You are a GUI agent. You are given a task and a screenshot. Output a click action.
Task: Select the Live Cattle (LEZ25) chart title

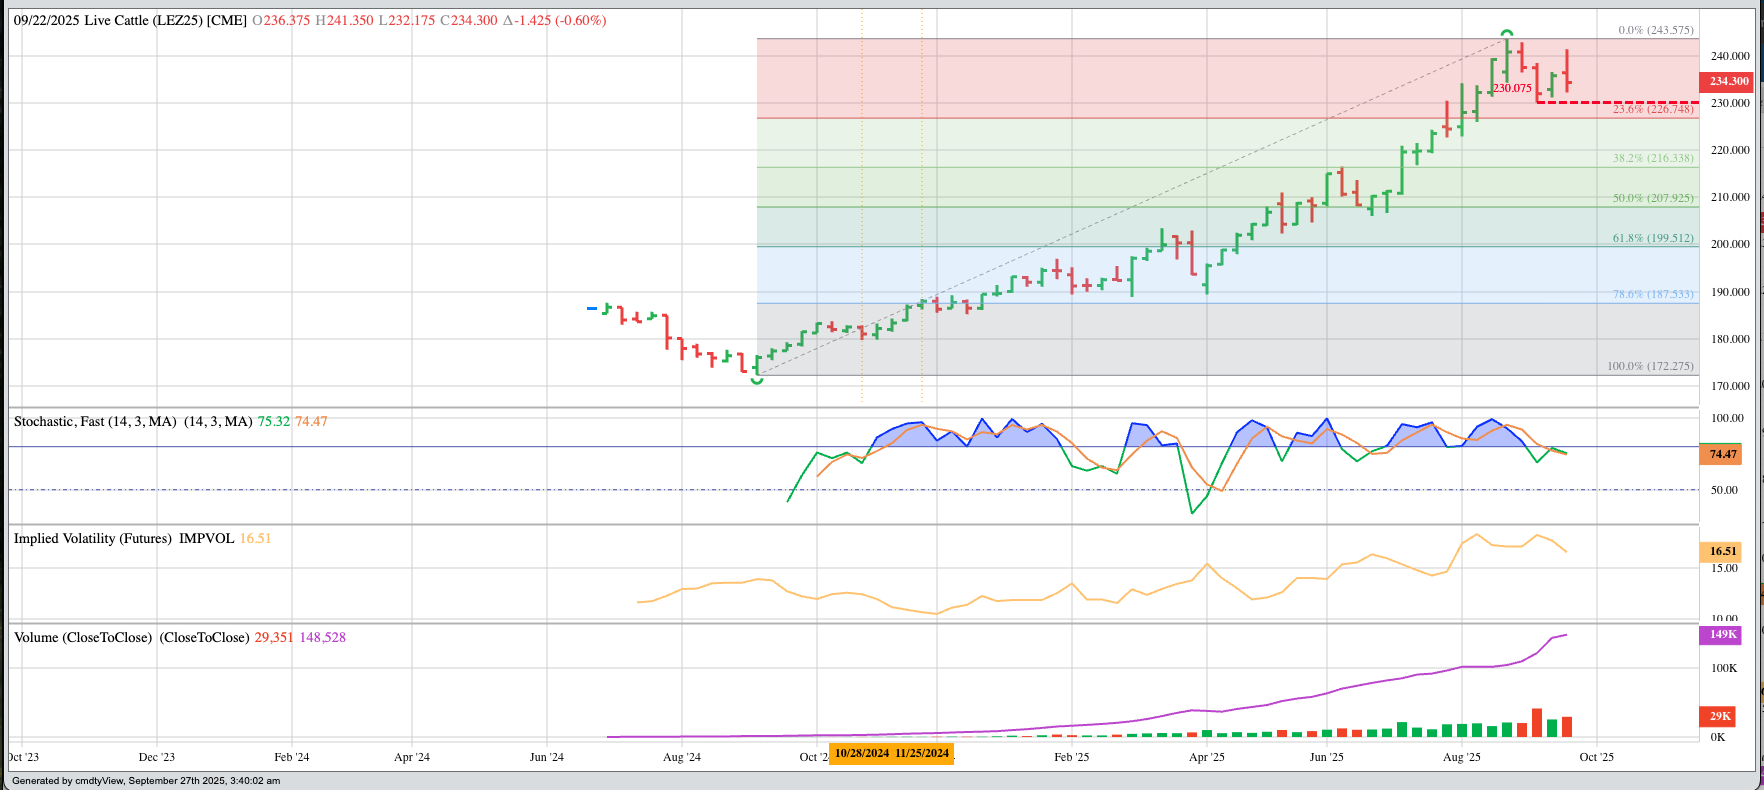(x=130, y=20)
